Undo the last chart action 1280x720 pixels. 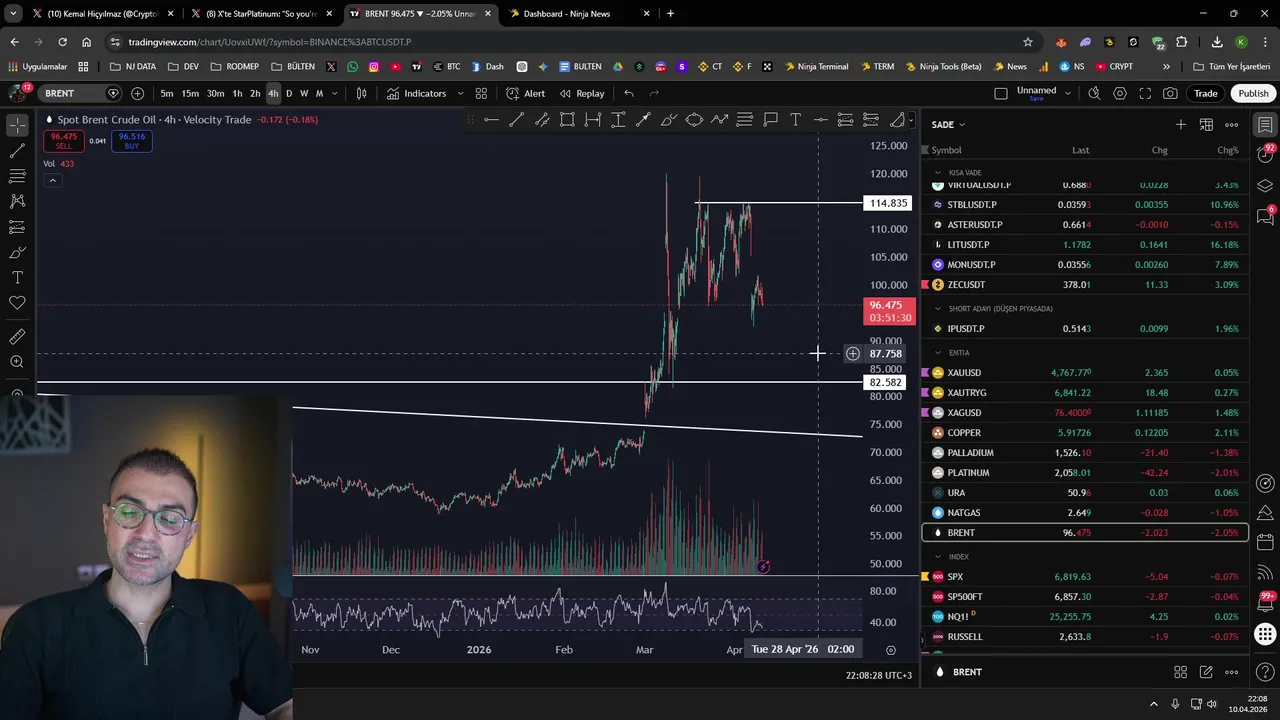[x=629, y=93]
